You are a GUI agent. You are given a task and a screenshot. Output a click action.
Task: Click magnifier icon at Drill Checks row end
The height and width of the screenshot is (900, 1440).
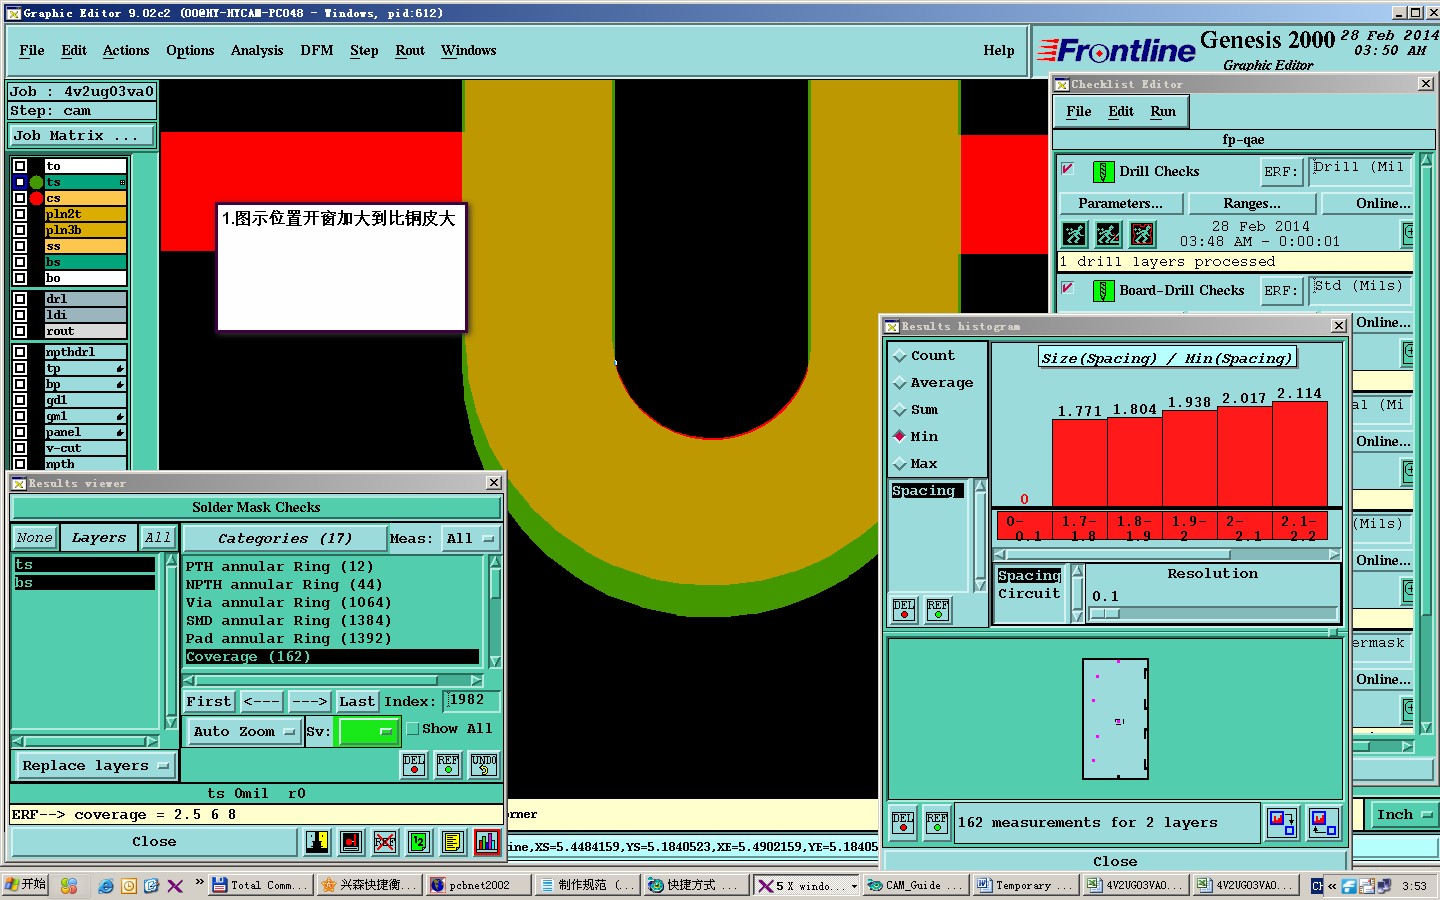pyautogui.click(x=1408, y=234)
